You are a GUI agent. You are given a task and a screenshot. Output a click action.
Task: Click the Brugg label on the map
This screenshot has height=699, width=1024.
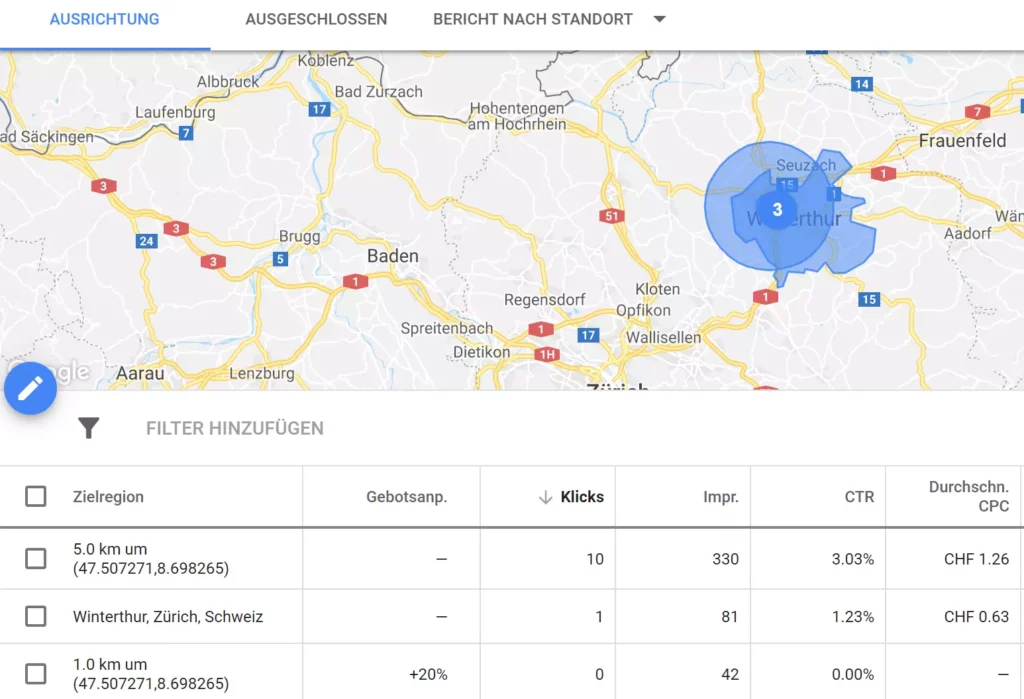tap(300, 237)
